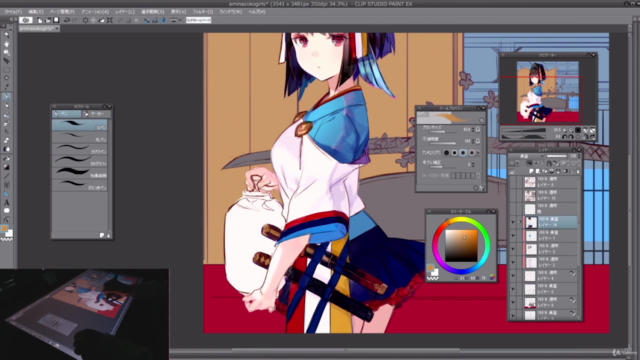Select the Hand move tool
Screen dimensions: 640x360
click(x=6, y=44)
